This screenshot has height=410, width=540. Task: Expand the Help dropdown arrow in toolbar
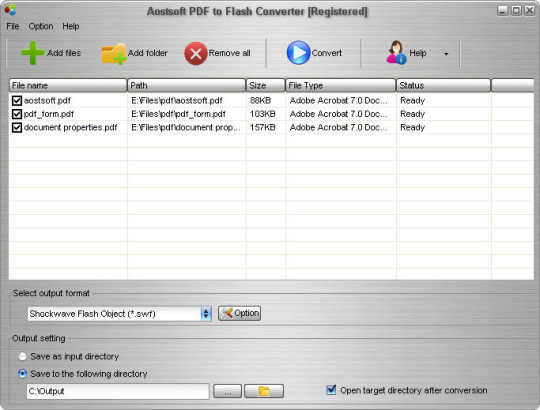point(446,54)
